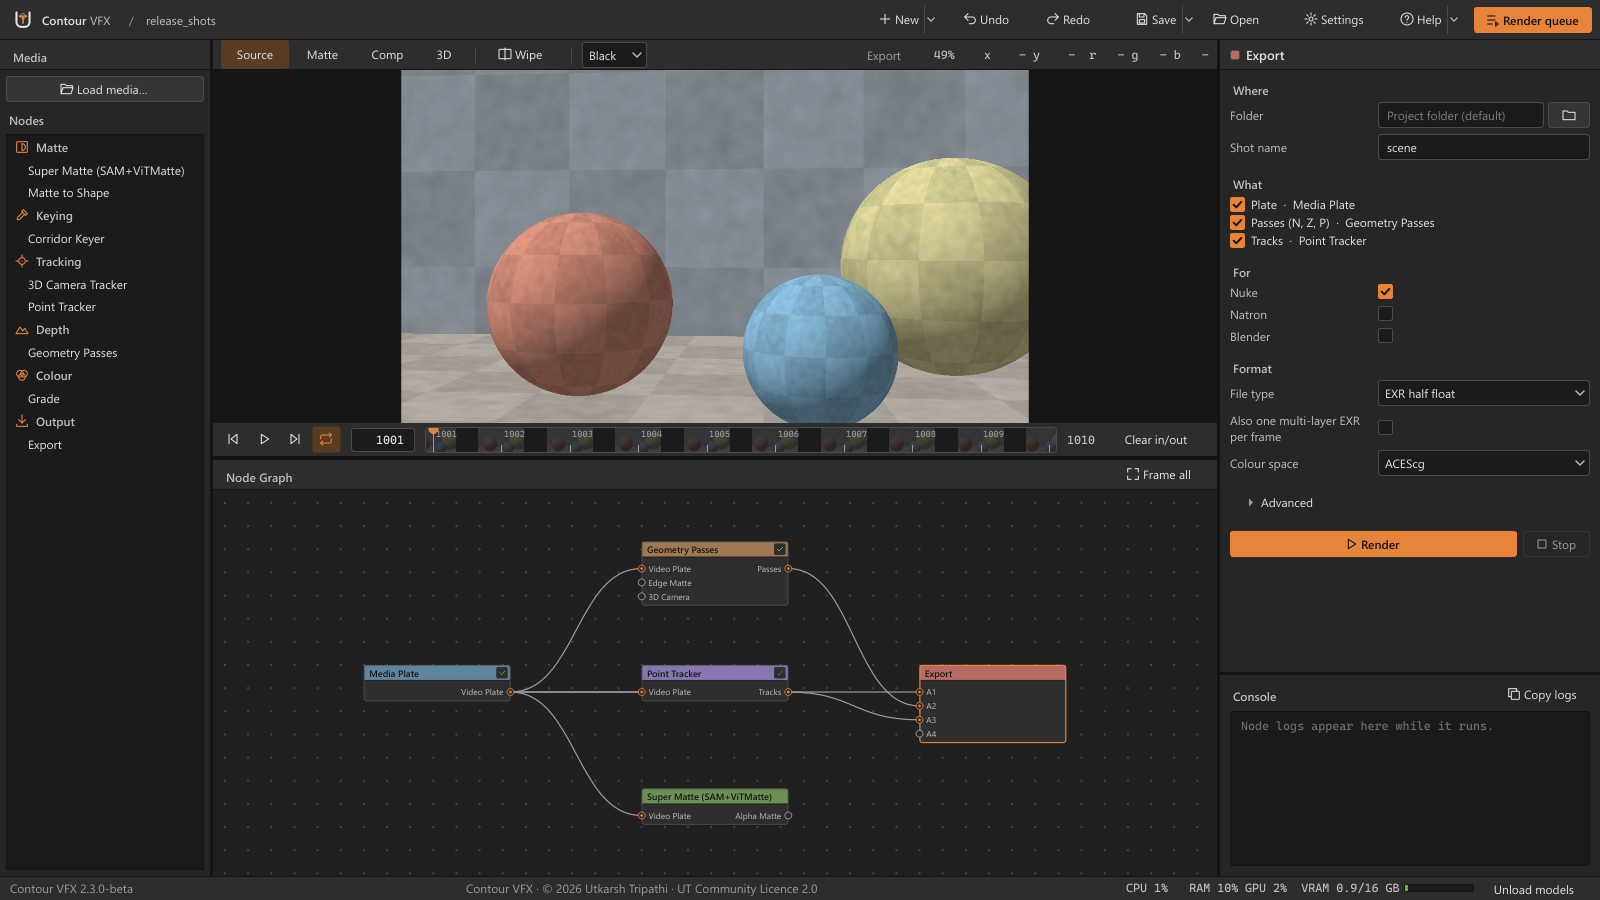Click the 3D Camera input port
This screenshot has width=1600, height=900.
pyautogui.click(x=642, y=597)
